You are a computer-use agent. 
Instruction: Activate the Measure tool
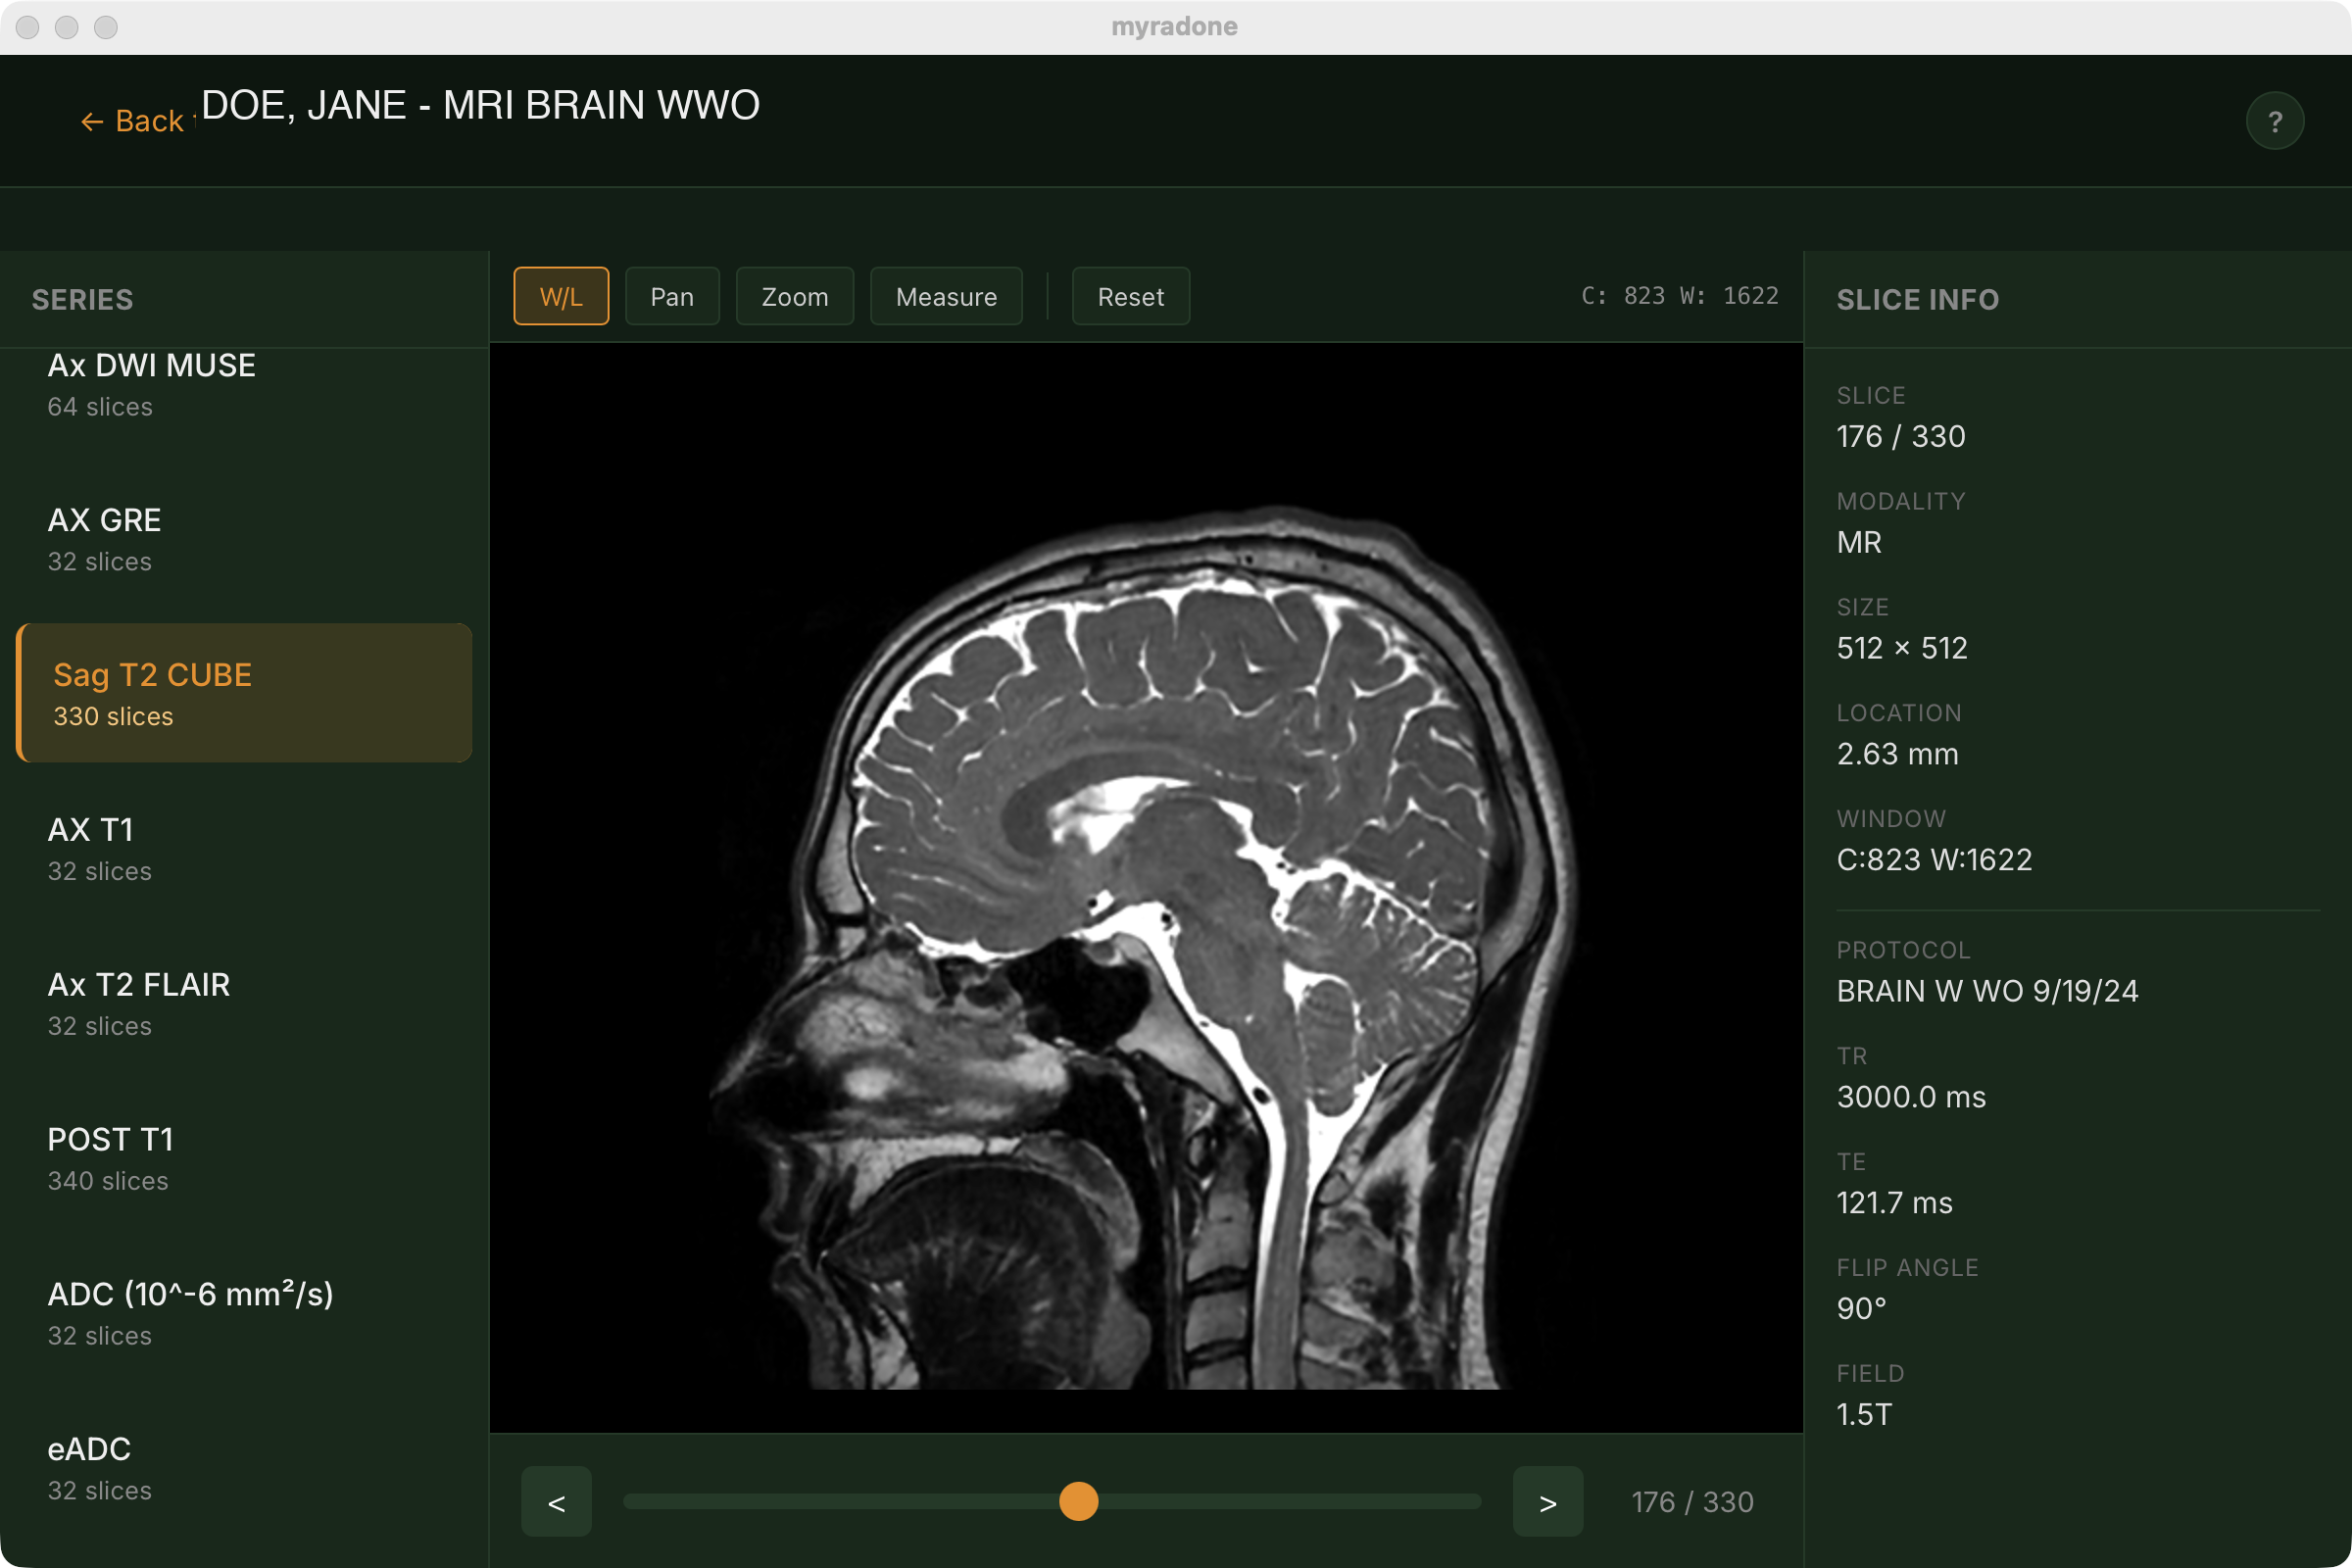pyautogui.click(x=945, y=296)
